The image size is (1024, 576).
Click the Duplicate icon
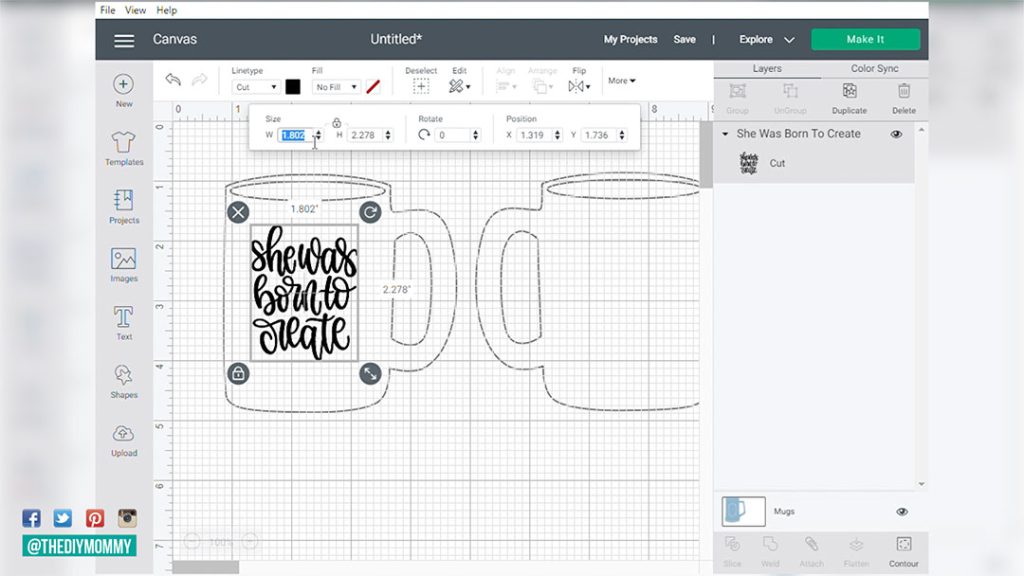click(x=849, y=91)
